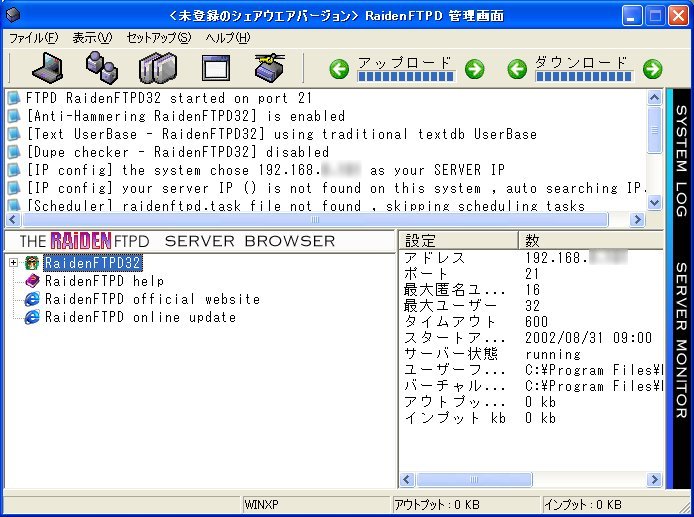Click log icon beside Anti-Hammering line
Viewport: 694px width, 517px height.
(14, 116)
